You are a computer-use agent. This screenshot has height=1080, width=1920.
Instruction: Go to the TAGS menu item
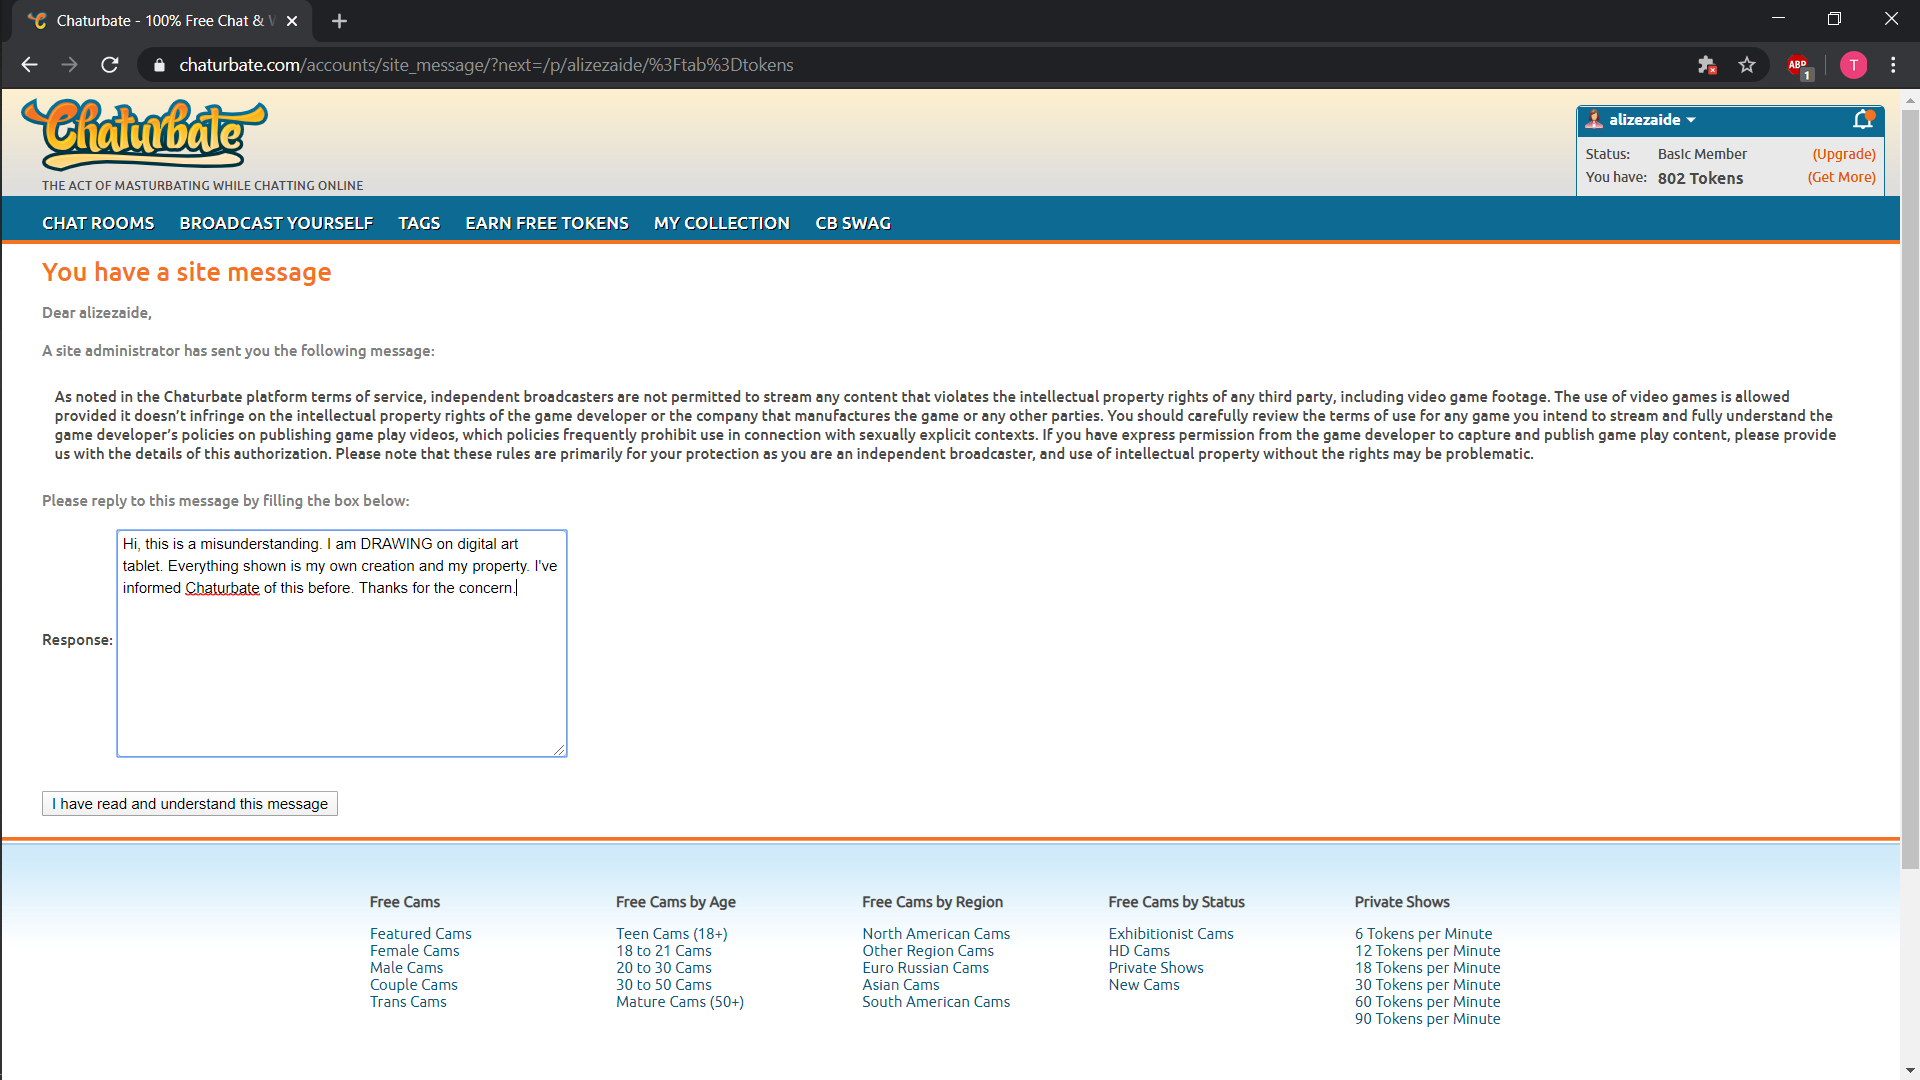click(x=419, y=223)
